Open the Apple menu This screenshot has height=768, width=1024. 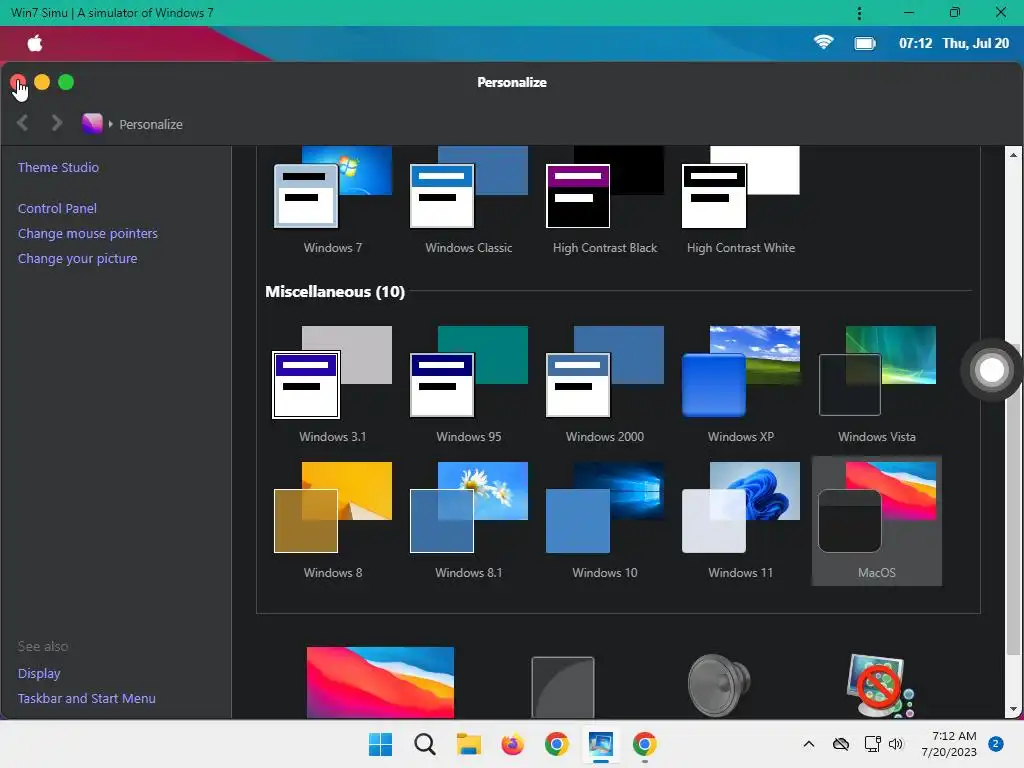pyautogui.click(x=35, y=43)
